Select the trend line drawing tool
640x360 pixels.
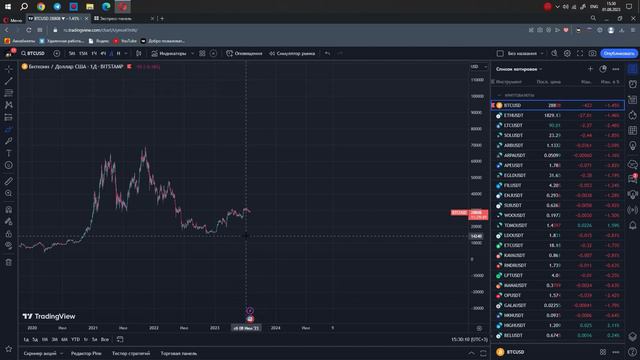click(9, 81)
